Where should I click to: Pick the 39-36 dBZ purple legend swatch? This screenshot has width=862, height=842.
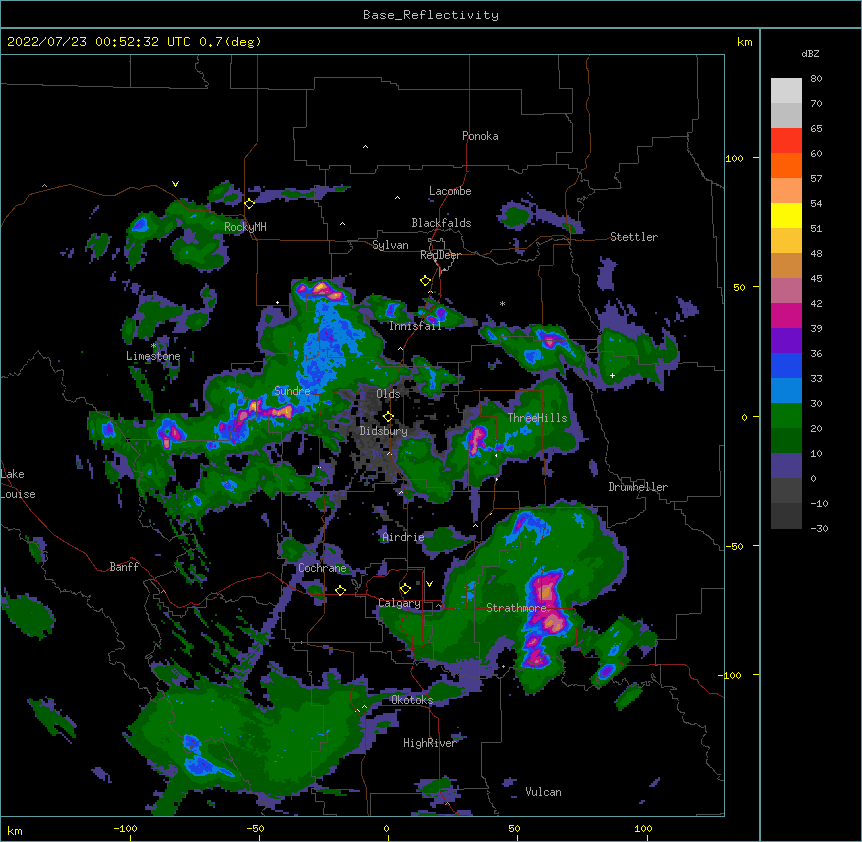pos(786,340)
